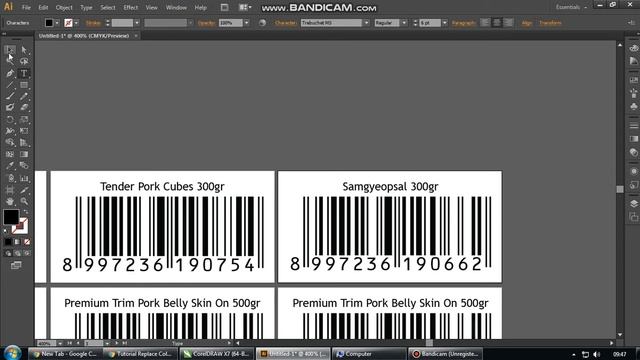Viewport: 640px width, 360px height.
Task: Change Screen Mode at toolbox bottom
Action: [x=16, y=265]
